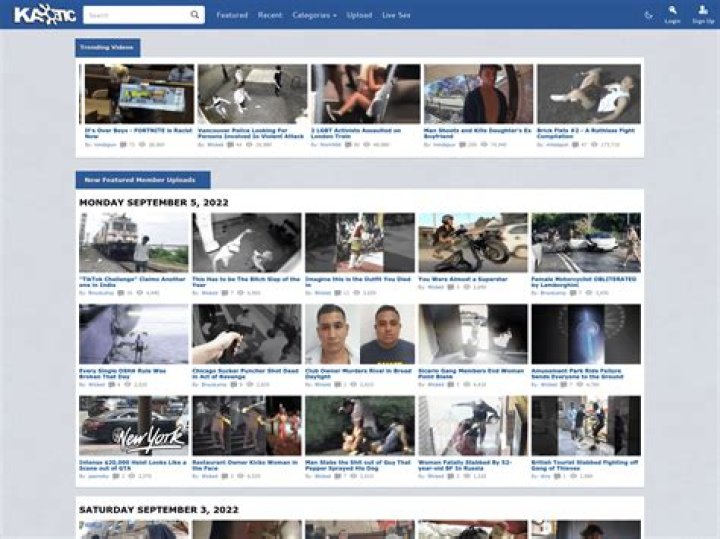The image size is (720, 539).
Task: Select the New Featured Member Uploads label
Action: (143, 180)
